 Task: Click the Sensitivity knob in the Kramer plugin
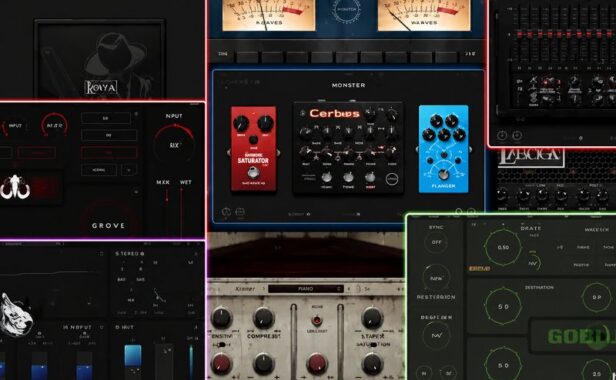(x=222, y=318)
